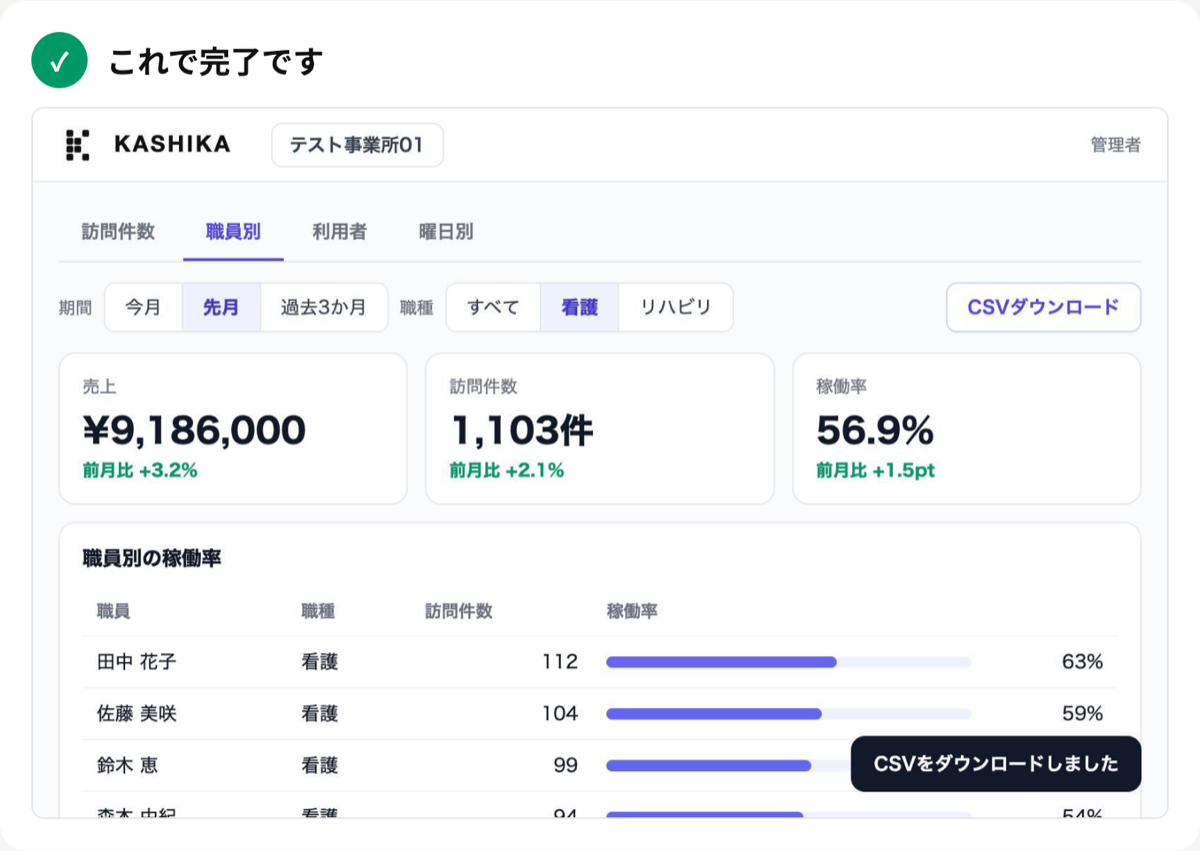Click the これで完了です heading
This screenshot has width=1200, height=851.
click(216, 62)
